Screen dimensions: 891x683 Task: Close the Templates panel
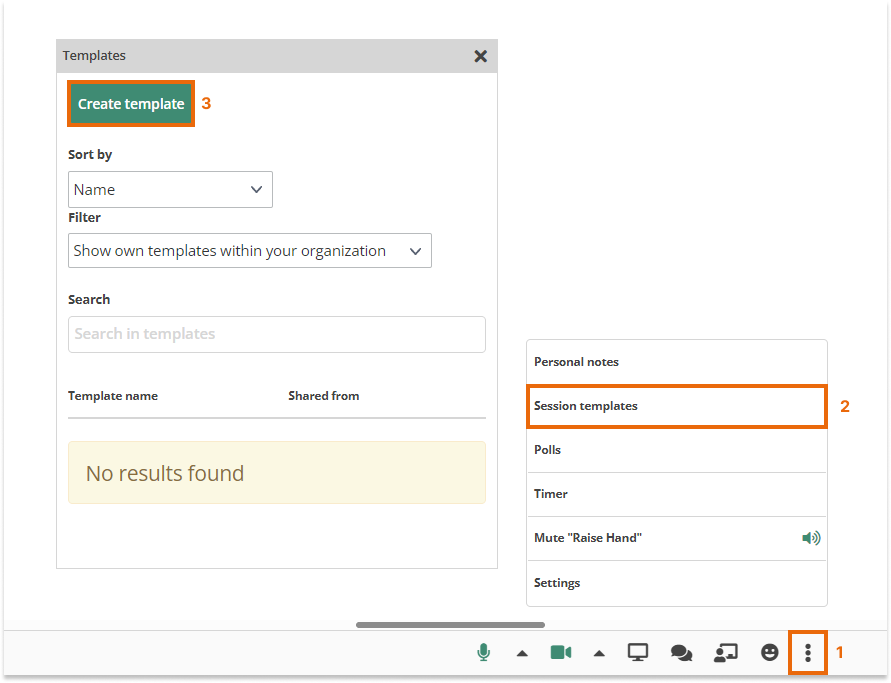(x=481, y=56)
